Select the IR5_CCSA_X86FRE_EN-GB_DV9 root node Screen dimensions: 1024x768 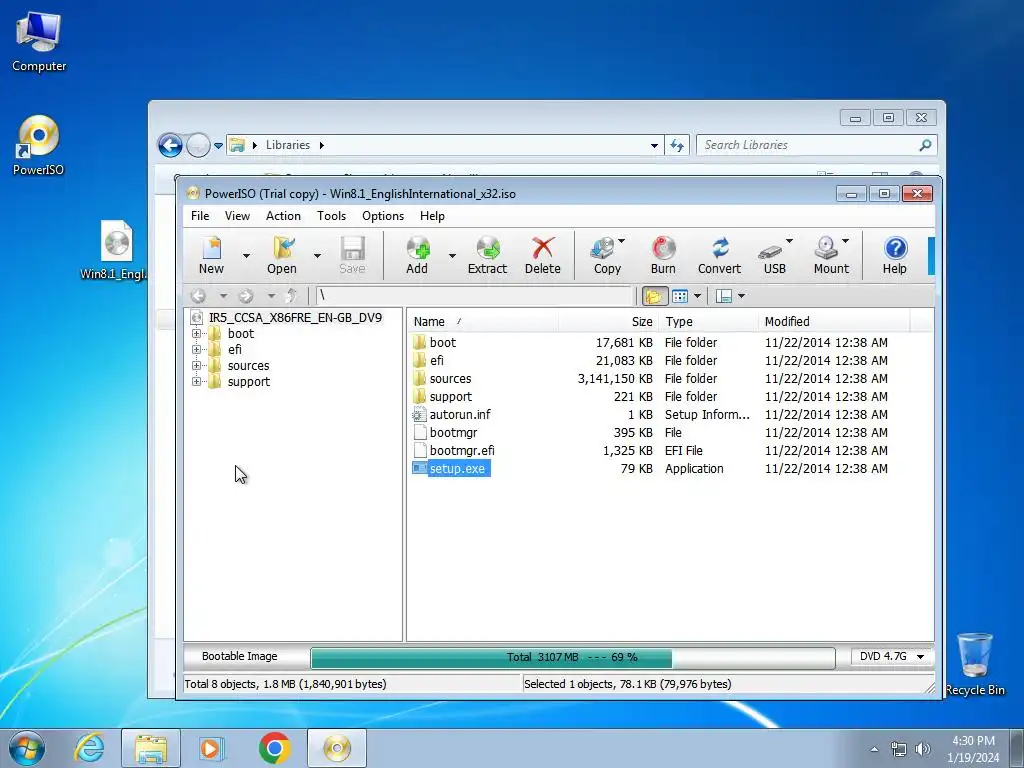point(295,318)
